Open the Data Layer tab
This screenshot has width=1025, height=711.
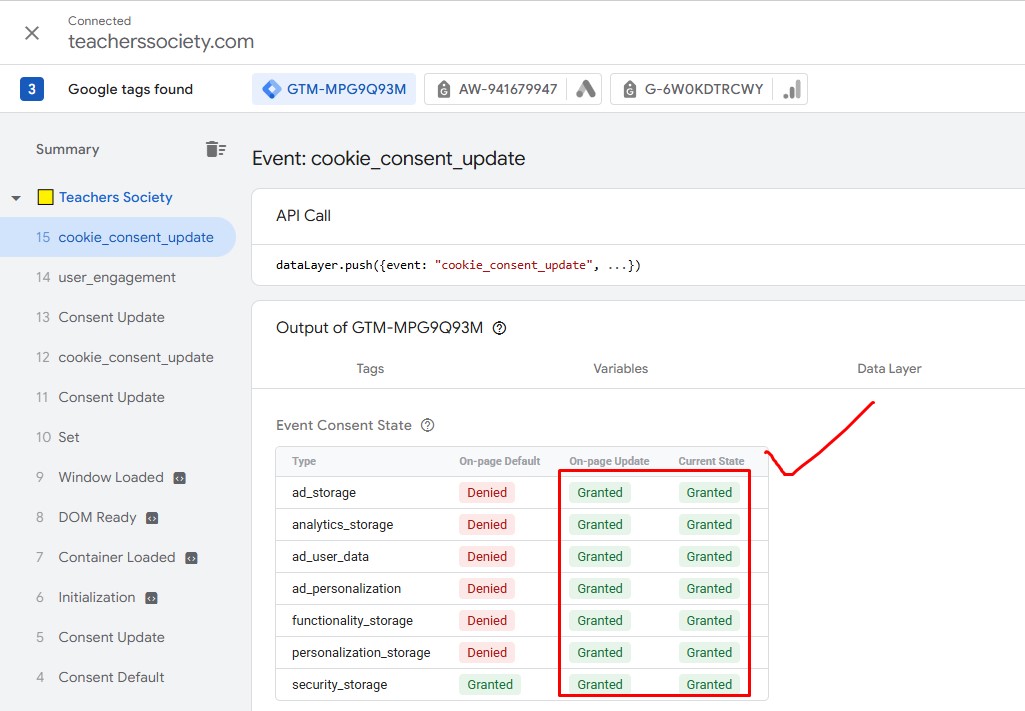[889, 369]
